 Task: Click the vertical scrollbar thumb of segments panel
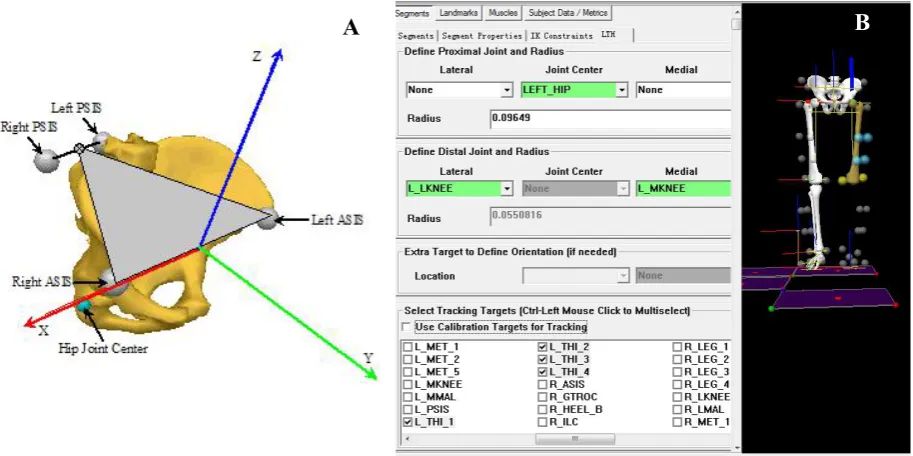(x=737, y=24)
